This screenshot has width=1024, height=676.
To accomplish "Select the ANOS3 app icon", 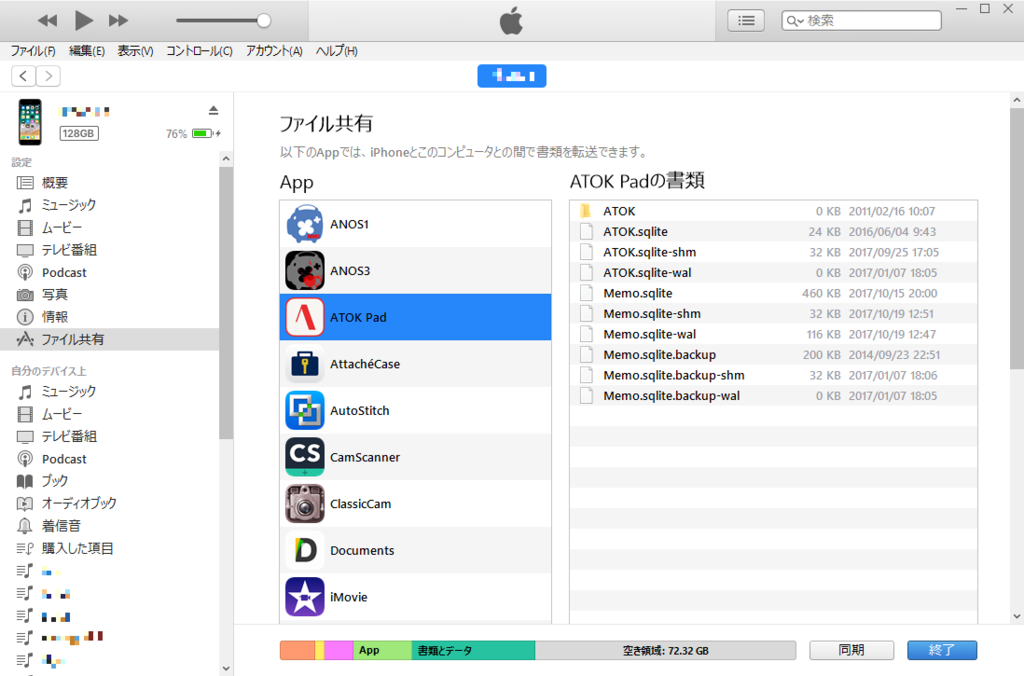I will pyautogui.click(x=304, y=270).
